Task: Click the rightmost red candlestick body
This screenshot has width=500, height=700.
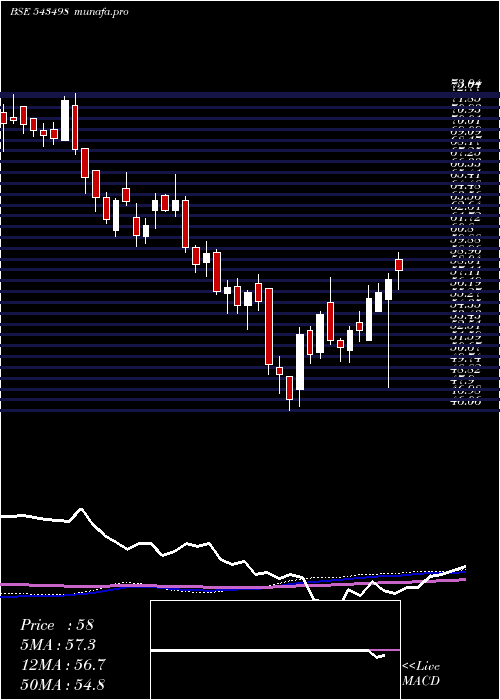Action: point(399,265)
